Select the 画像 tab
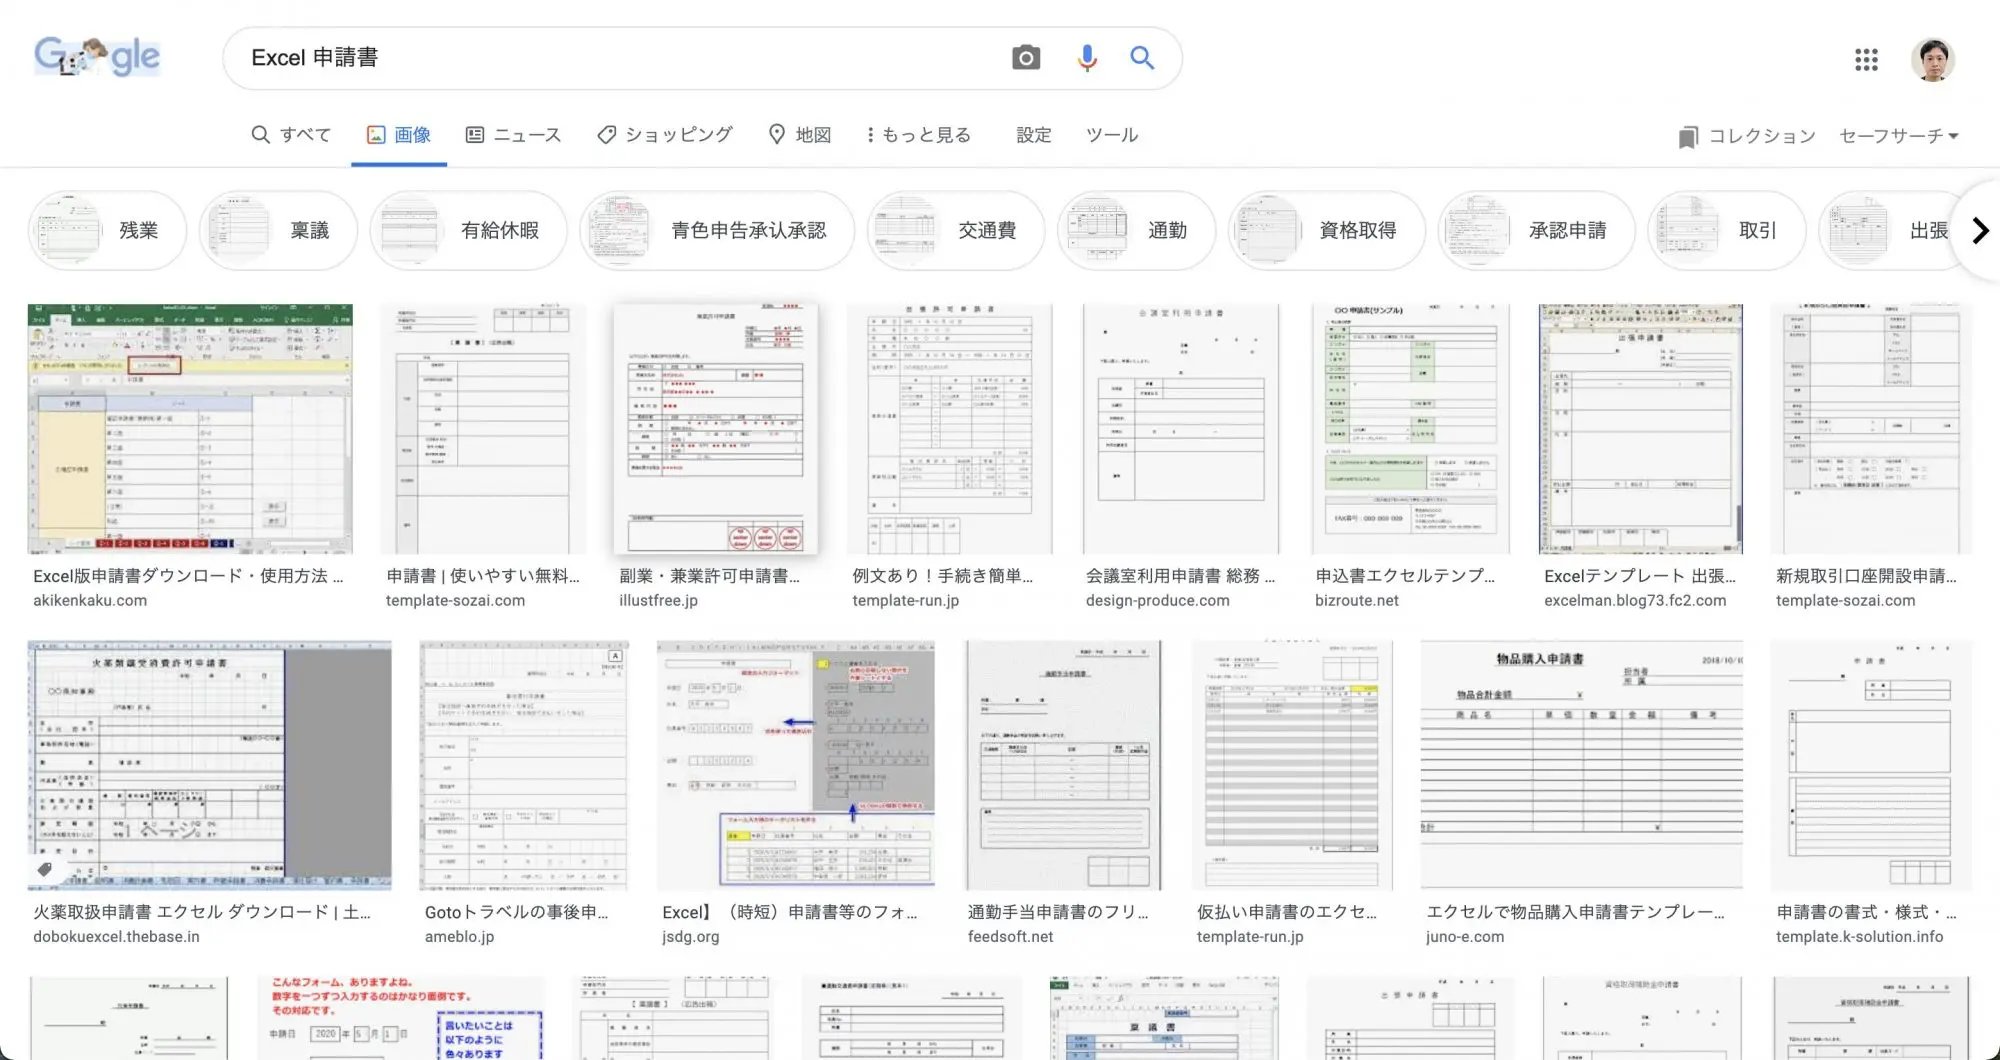The height and width of the screenshot is (1060, 2000). click(x=399, y=135)
